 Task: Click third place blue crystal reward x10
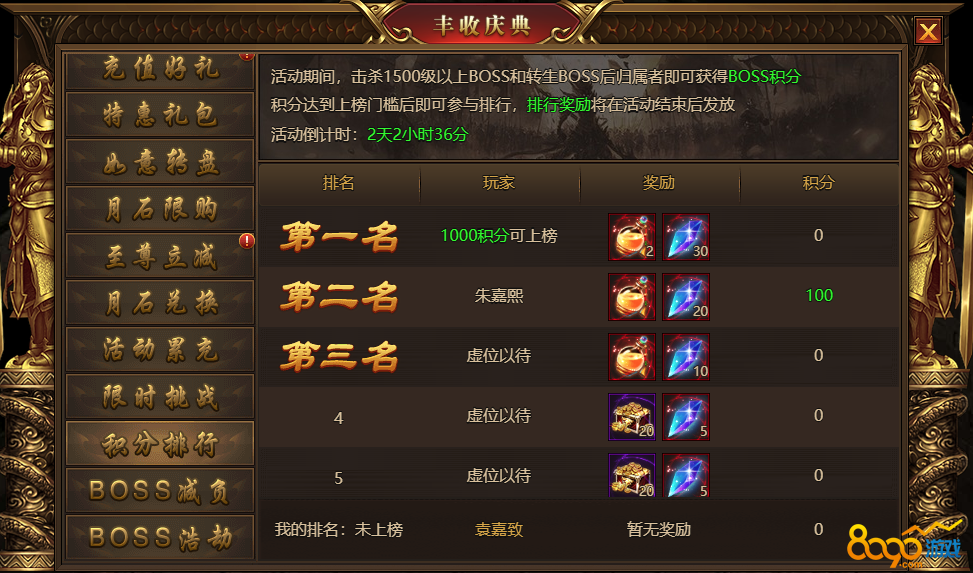686,357
